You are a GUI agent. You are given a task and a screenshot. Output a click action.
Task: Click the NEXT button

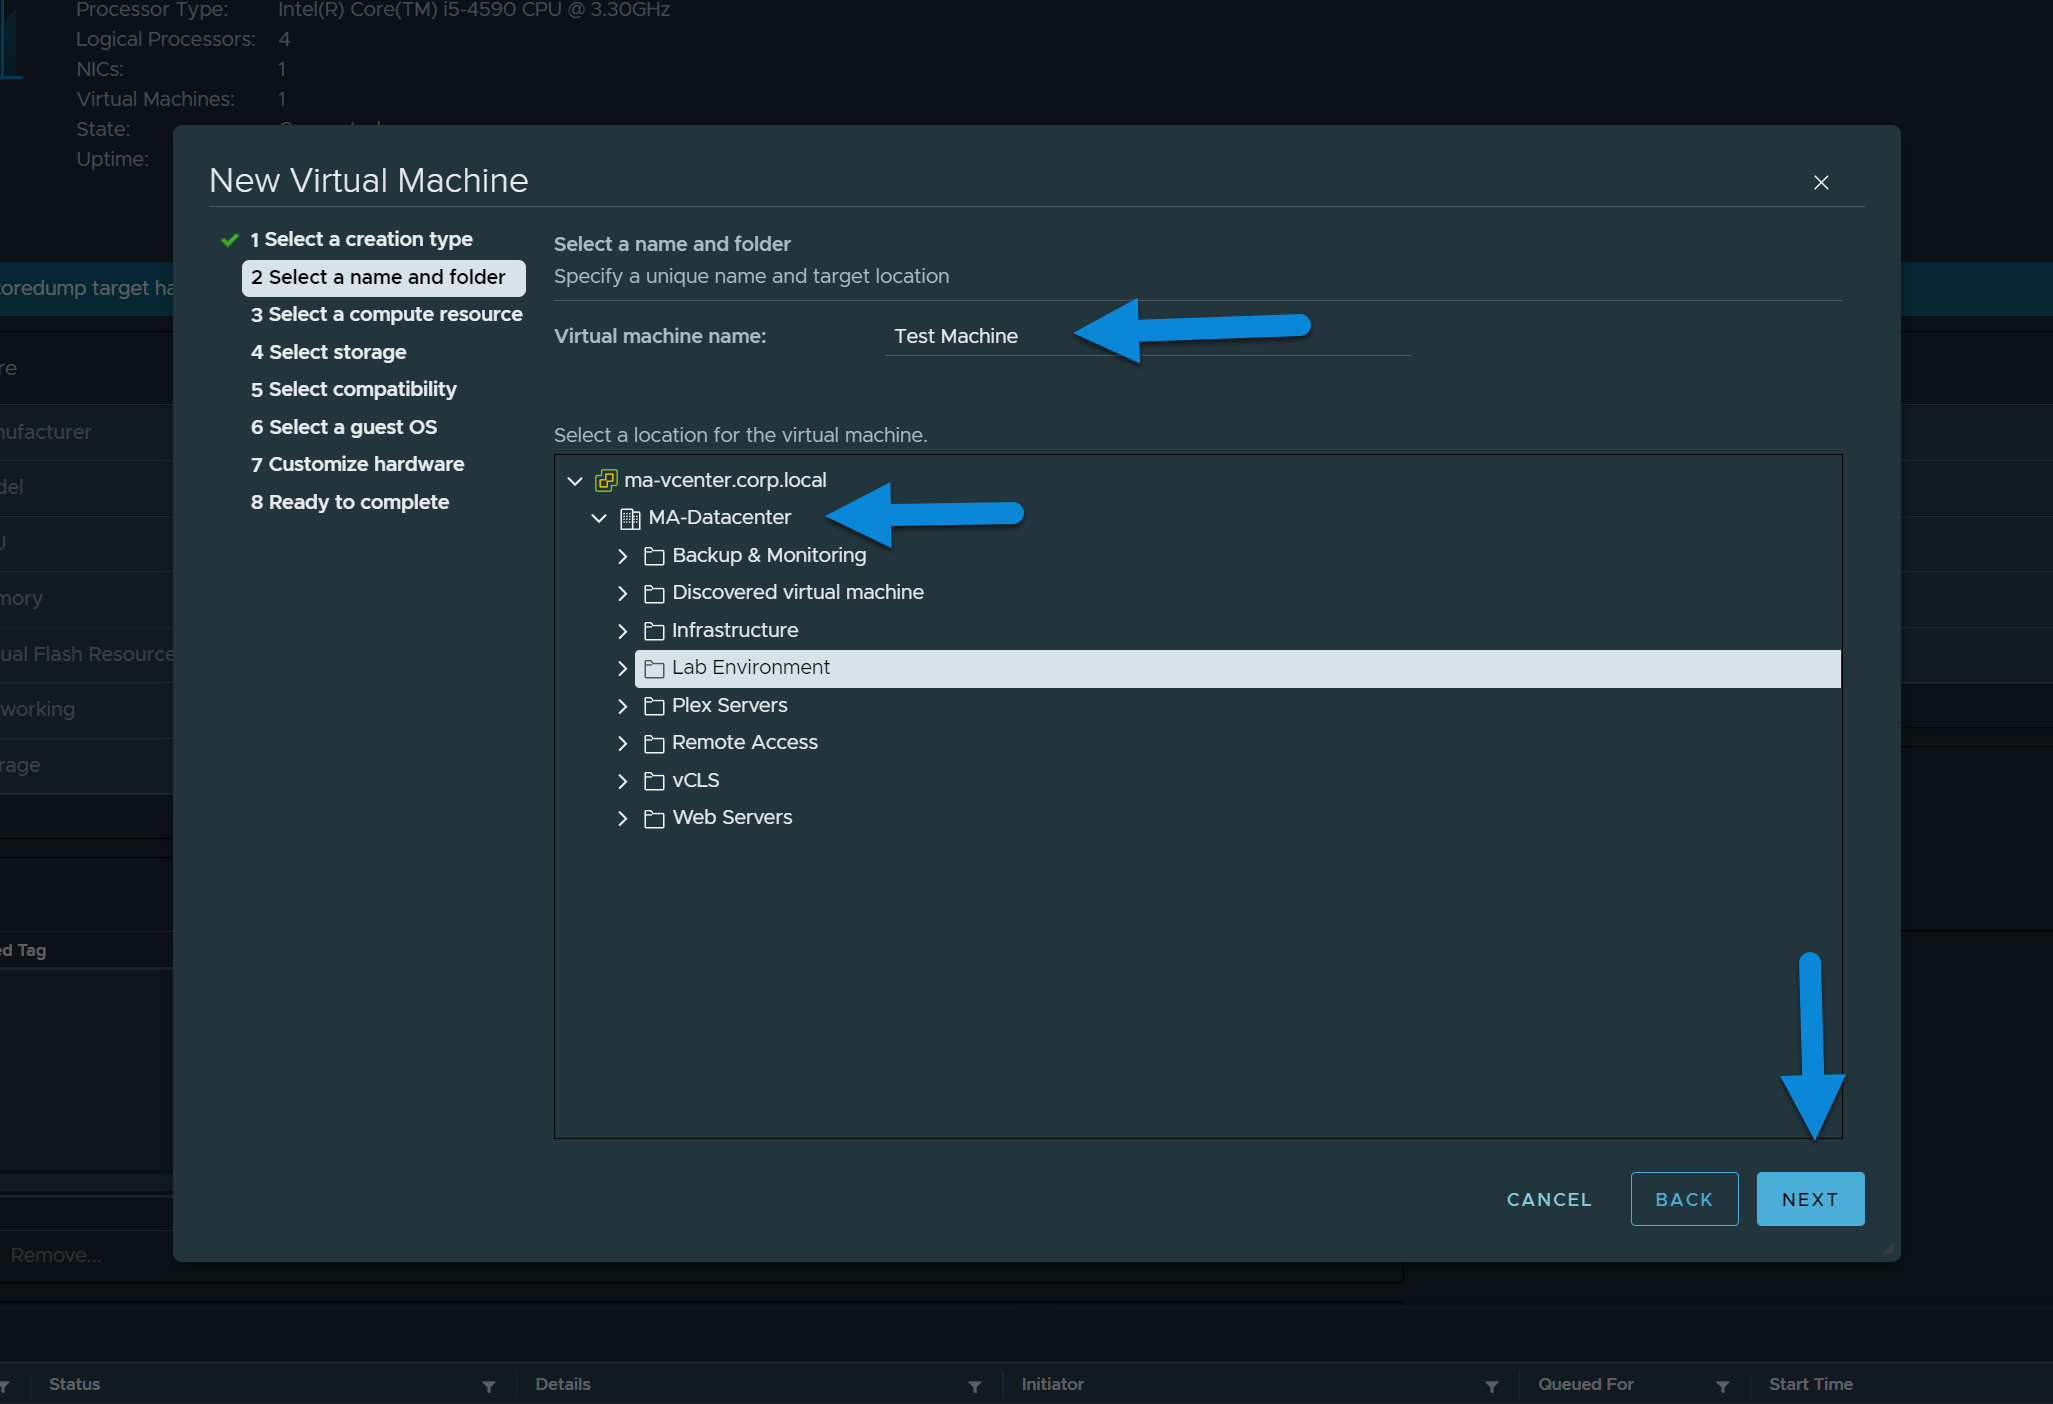pyautogui.click(x=1810, y=1199)
